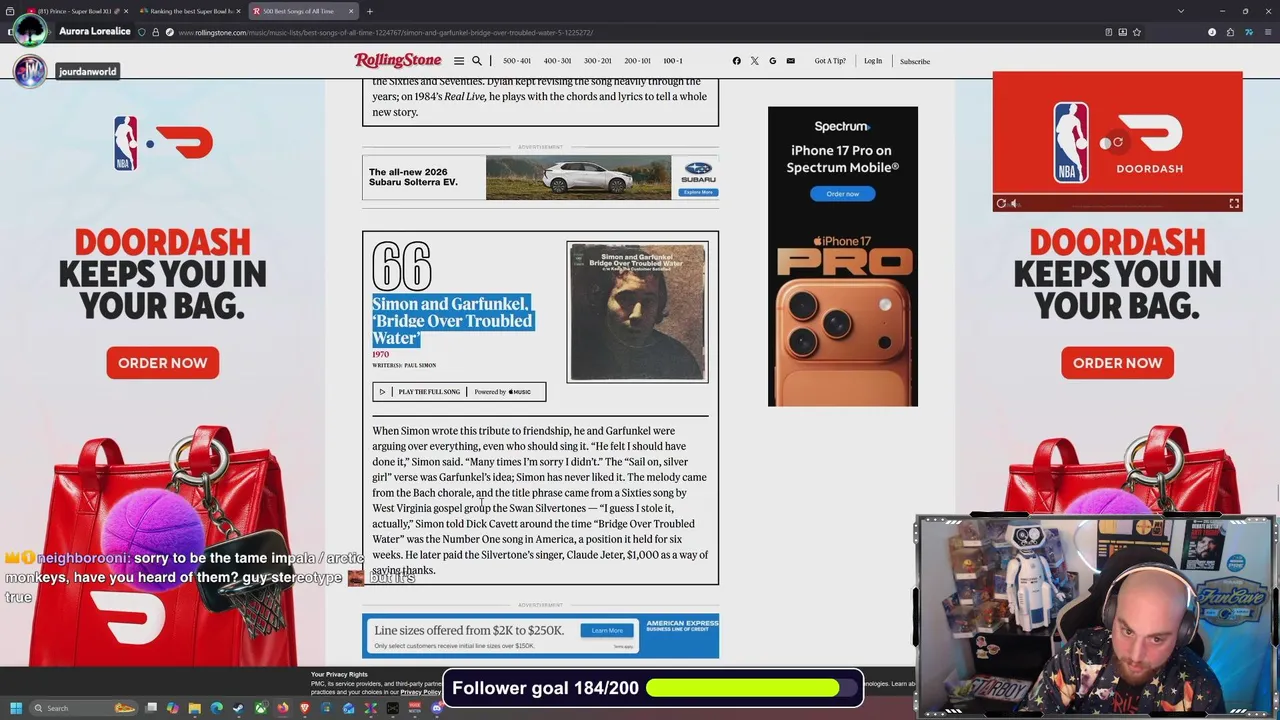This screenshot has width=1280, height=720.
Task: Expand the DoorDash video to fullscreen
Action: pyautogui.click(x=1234, y=203)
